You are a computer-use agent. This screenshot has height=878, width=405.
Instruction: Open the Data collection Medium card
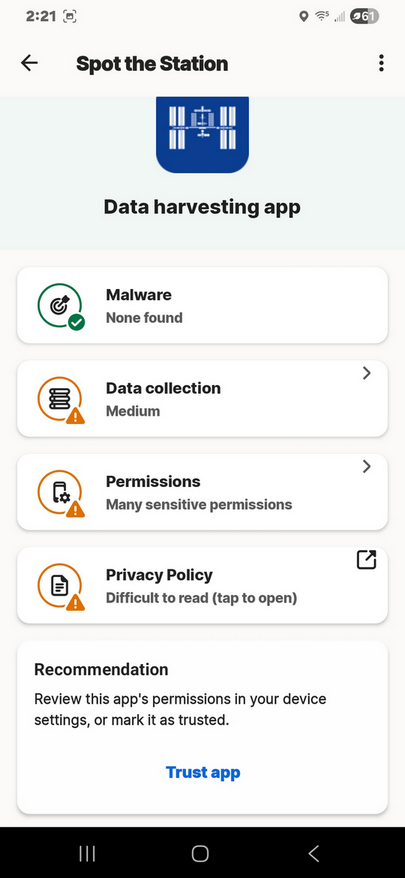tap(202, 399)
